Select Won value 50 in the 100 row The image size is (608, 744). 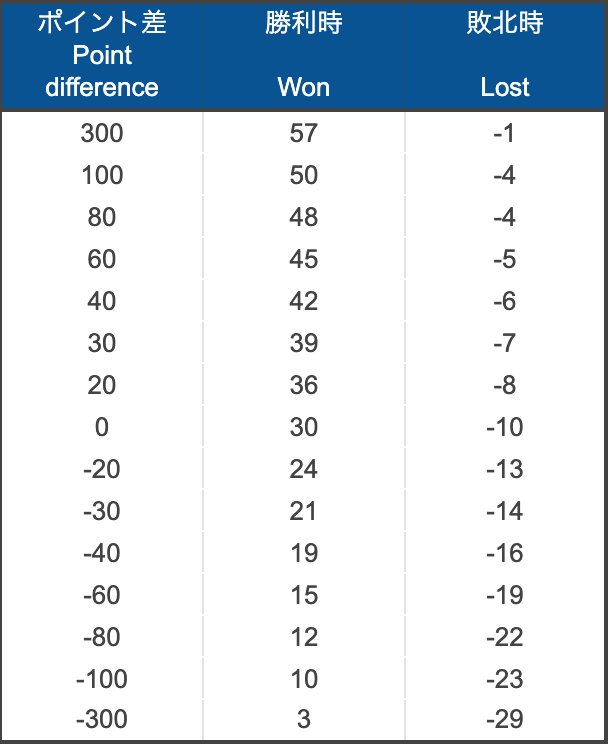[303, 176]
